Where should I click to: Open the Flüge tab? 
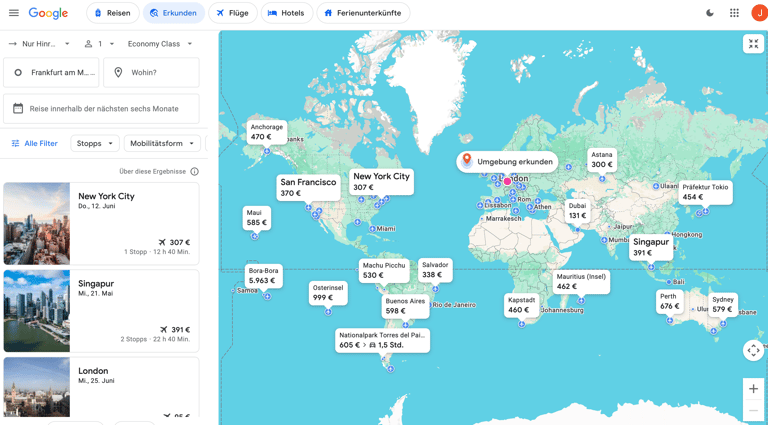(233, 13)
